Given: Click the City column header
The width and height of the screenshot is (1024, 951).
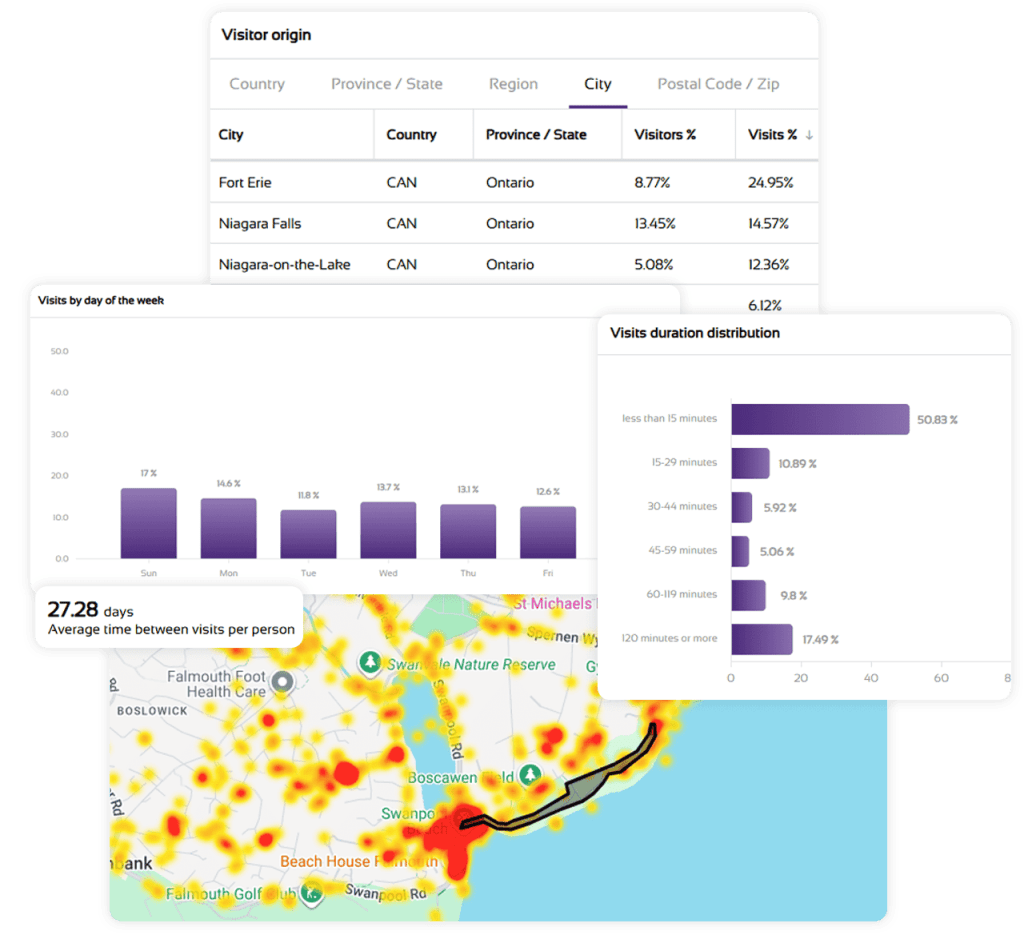Looking at the screenshot, I should pyautogui.click(x=231, y=134).
